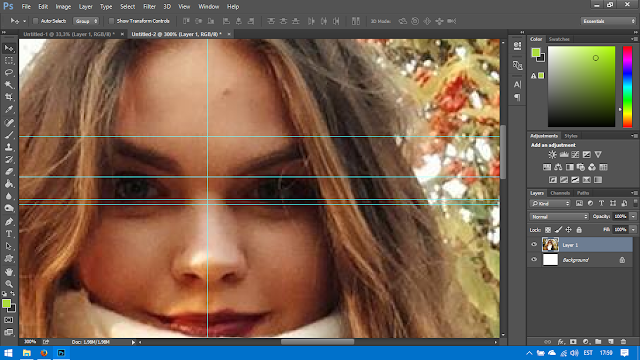Toggle lock transparent pixels
640x360 pixels.
coord(548,230)
